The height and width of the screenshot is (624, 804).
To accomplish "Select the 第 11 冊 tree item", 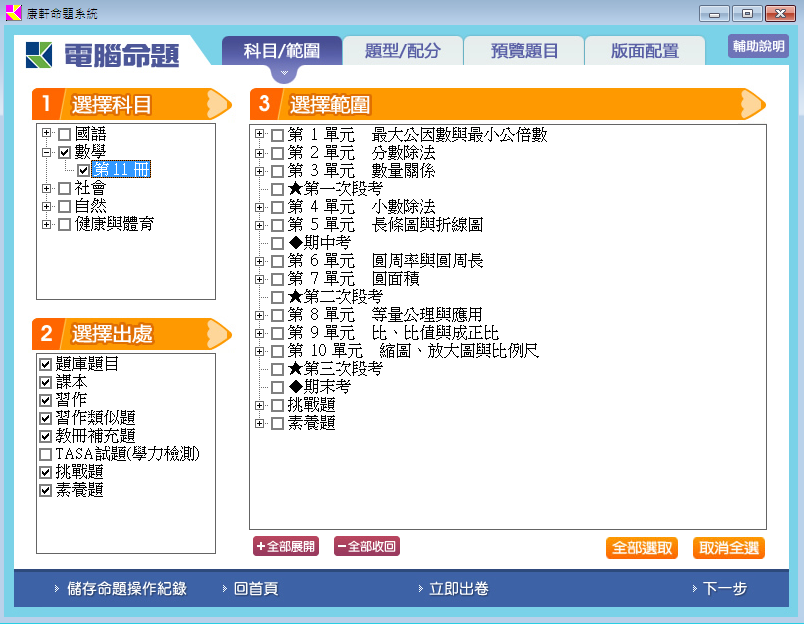I will tap(121, 170).
